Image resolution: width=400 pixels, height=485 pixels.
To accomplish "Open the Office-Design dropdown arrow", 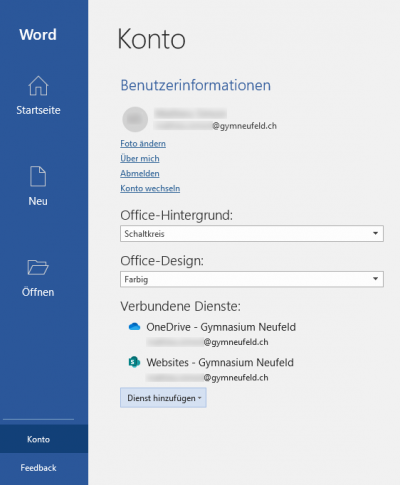I will click(375, 279).
